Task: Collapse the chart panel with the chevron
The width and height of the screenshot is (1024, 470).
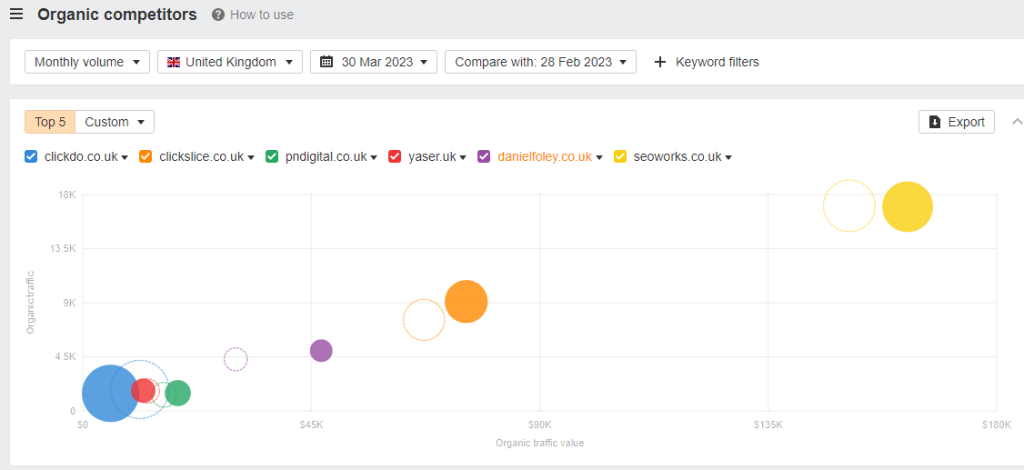Action: coord(1017,122)
